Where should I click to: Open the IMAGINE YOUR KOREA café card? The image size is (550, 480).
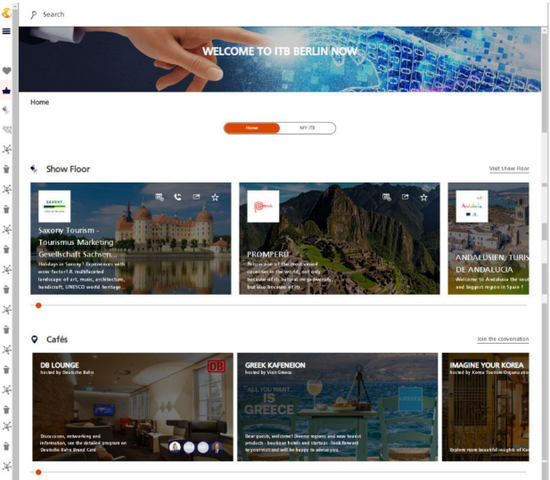[485, 407]
